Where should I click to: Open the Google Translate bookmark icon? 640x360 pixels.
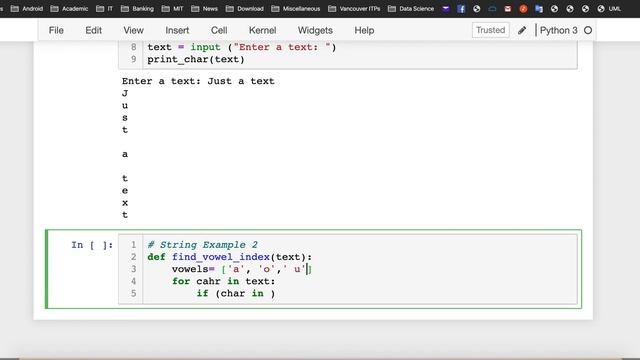tap(539, 9)
